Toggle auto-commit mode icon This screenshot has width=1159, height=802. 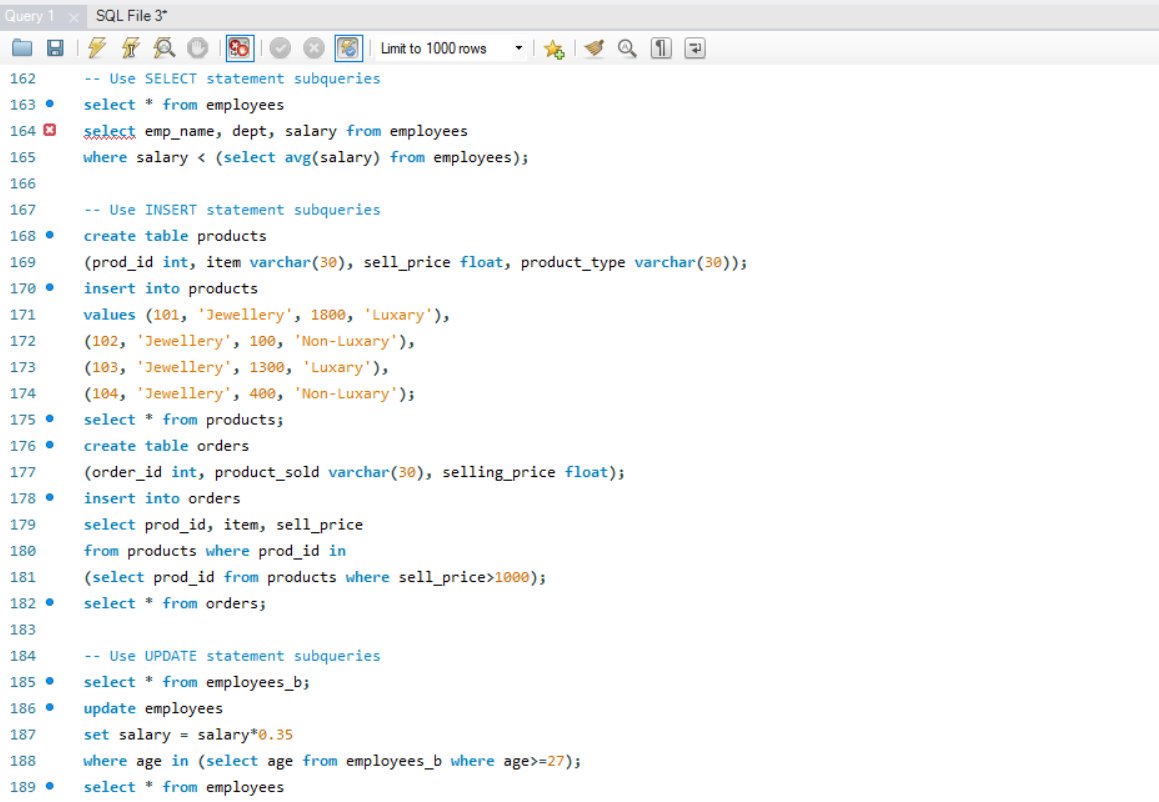(x=348, y=49)
